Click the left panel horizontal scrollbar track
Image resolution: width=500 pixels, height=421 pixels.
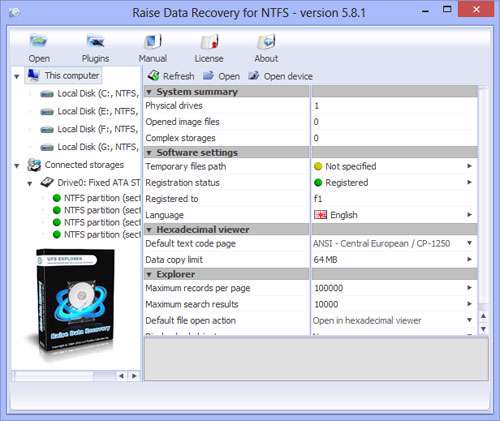pos(66,376)
